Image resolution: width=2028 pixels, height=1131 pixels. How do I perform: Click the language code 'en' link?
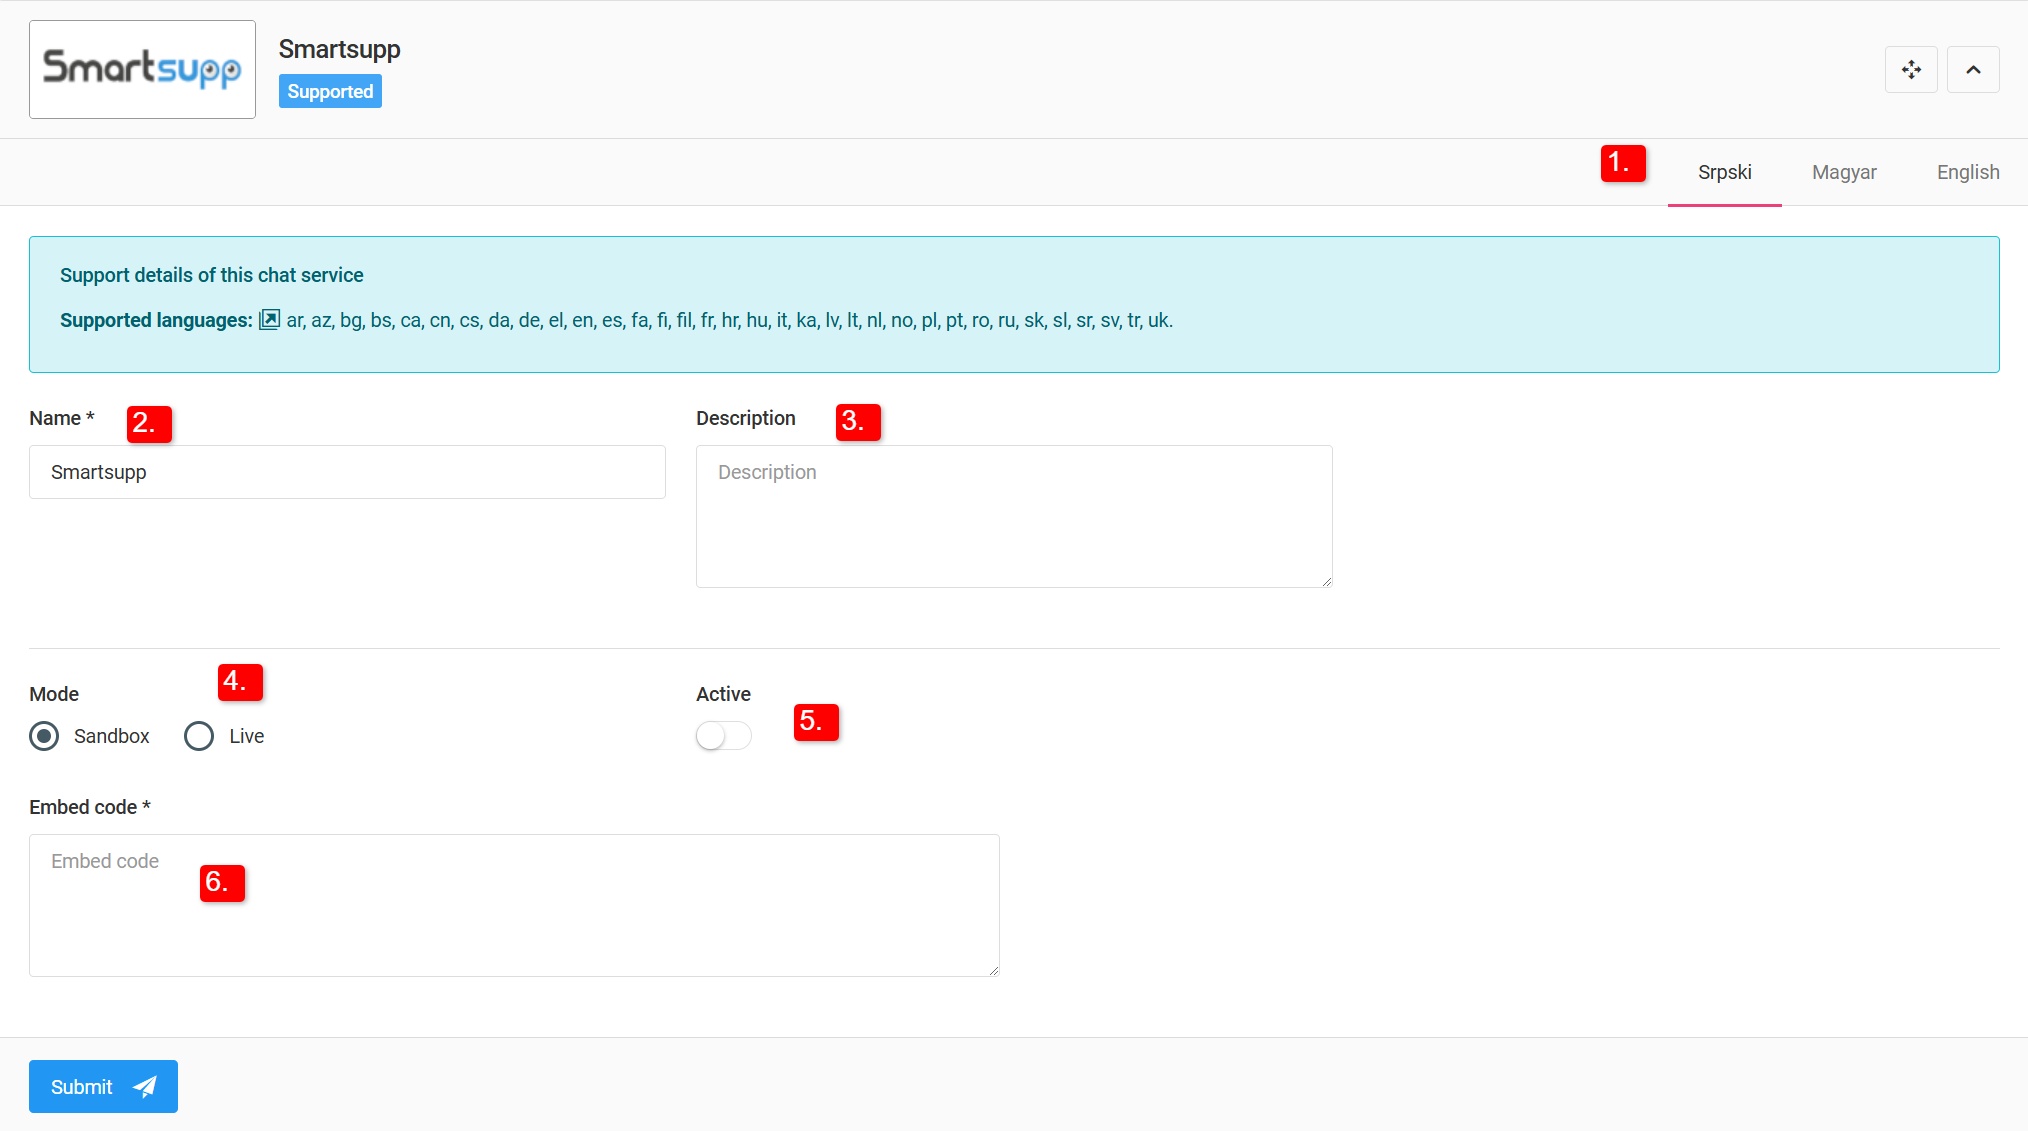click(x=583, y=320)
